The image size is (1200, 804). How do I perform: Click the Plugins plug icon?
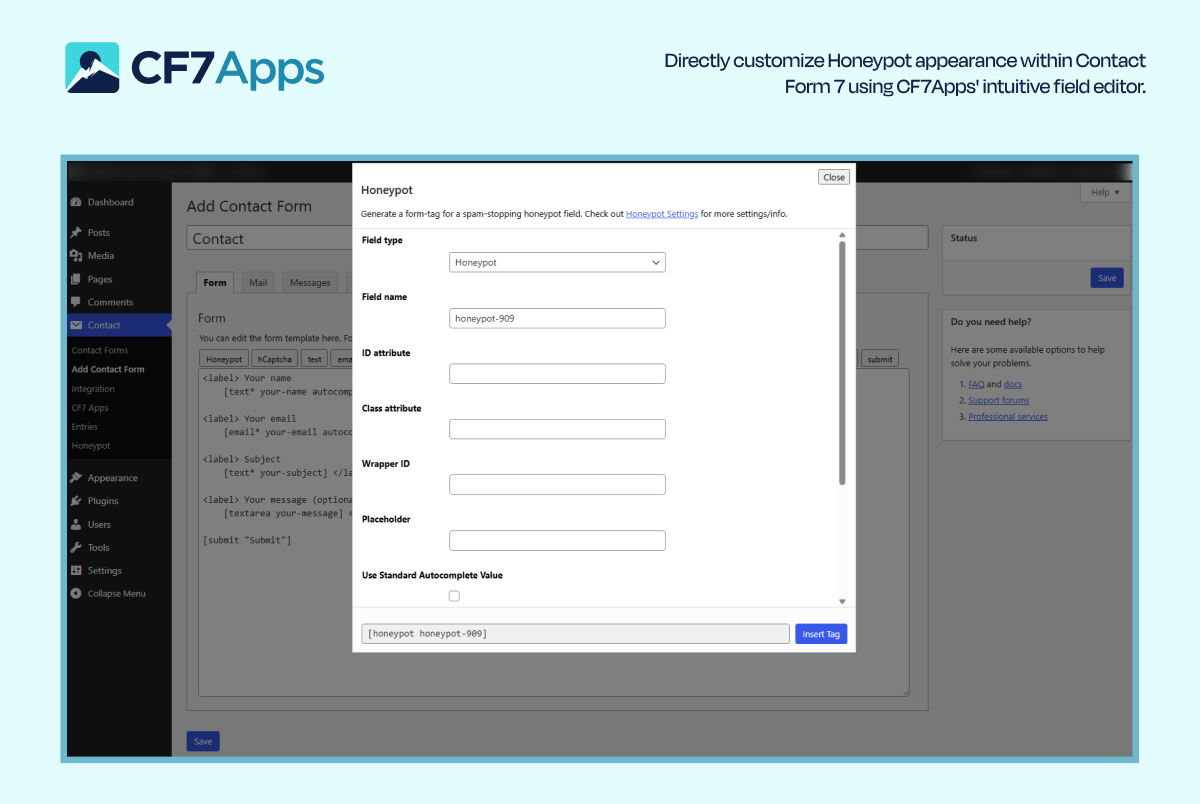tap(76, 501)
